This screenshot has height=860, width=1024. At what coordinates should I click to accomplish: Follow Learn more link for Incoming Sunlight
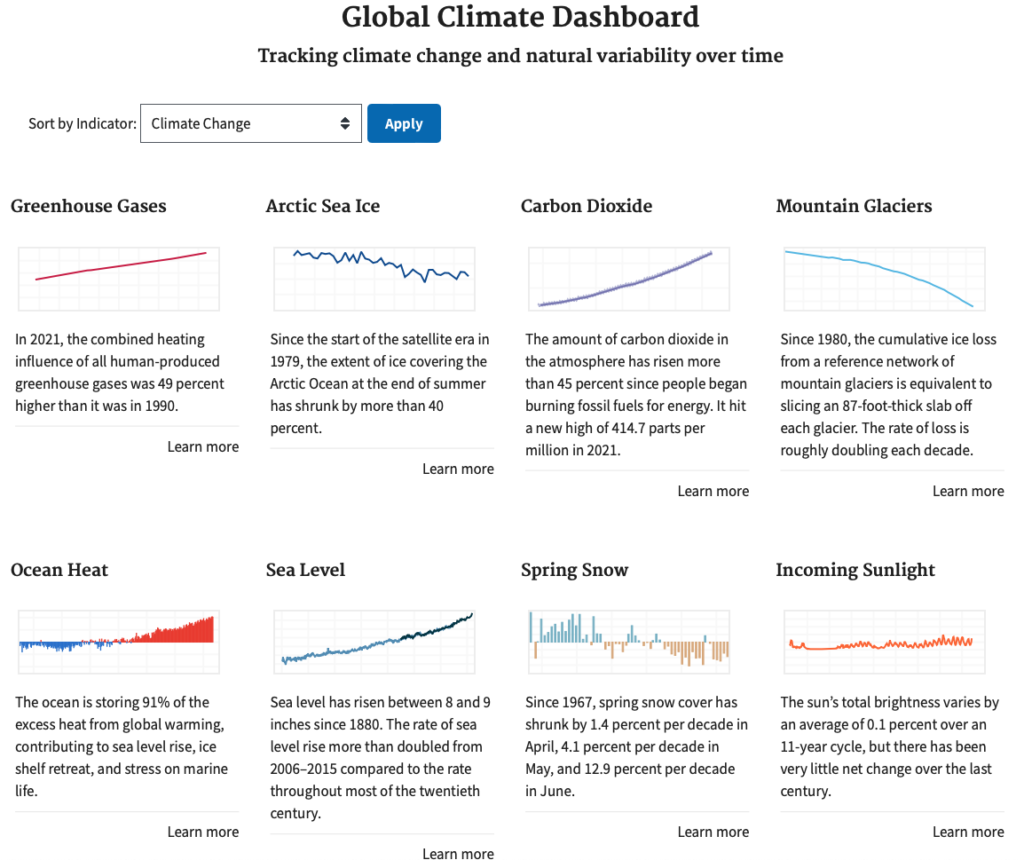(x=968, y=832)
